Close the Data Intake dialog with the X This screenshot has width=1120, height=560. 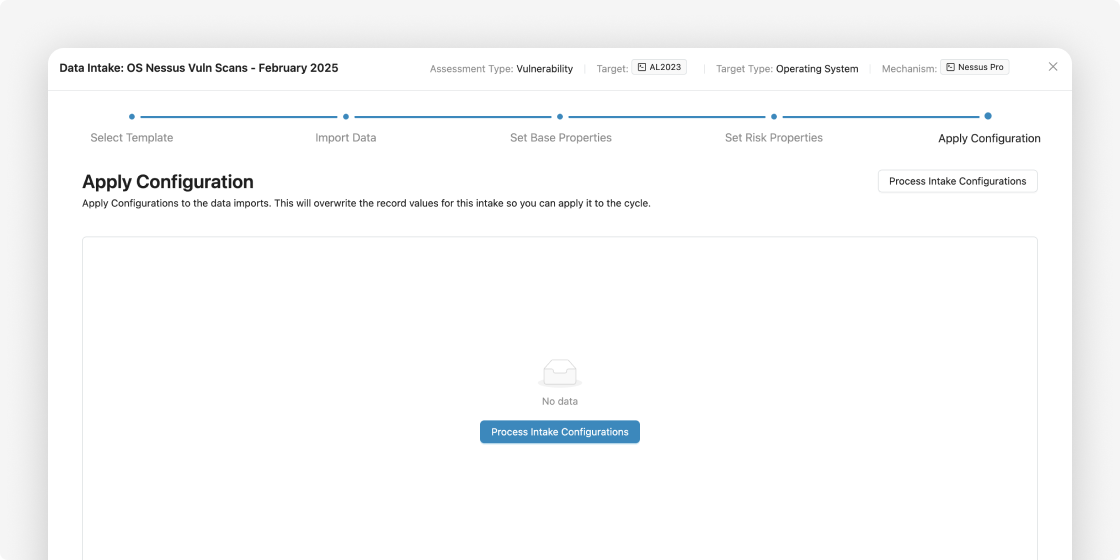pyautogui.click(x=1053, y=66)
